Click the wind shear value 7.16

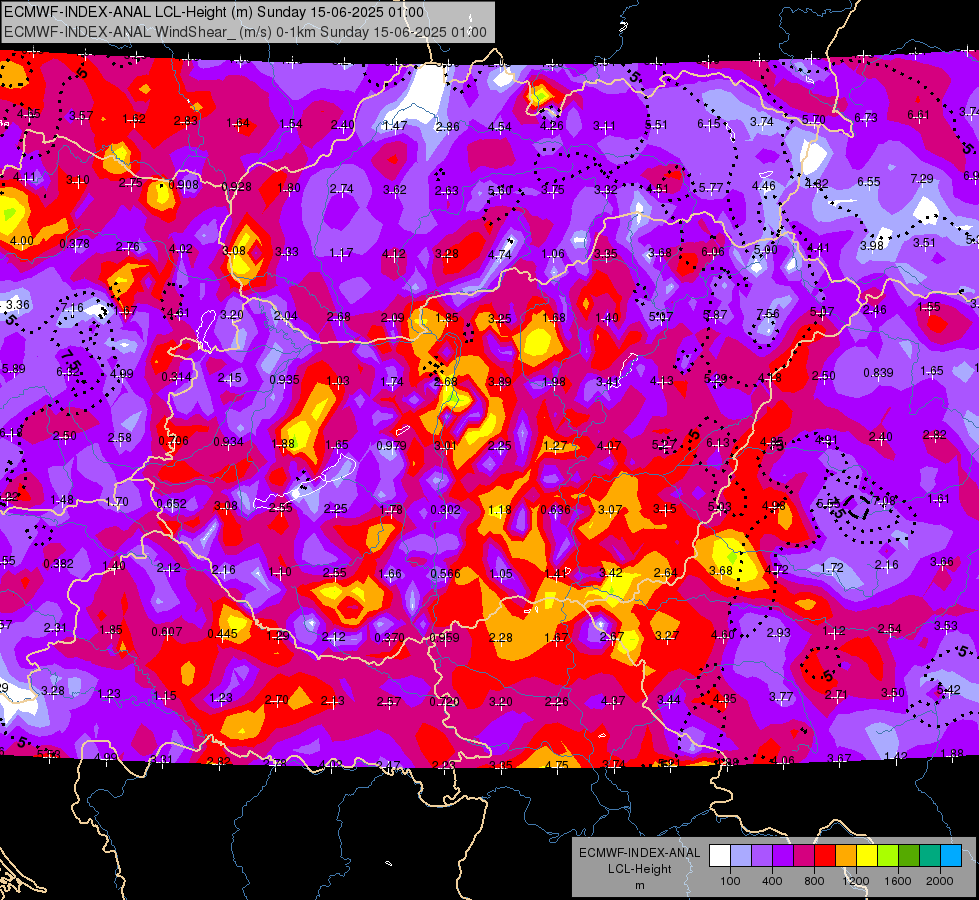(x=72, y=307)
